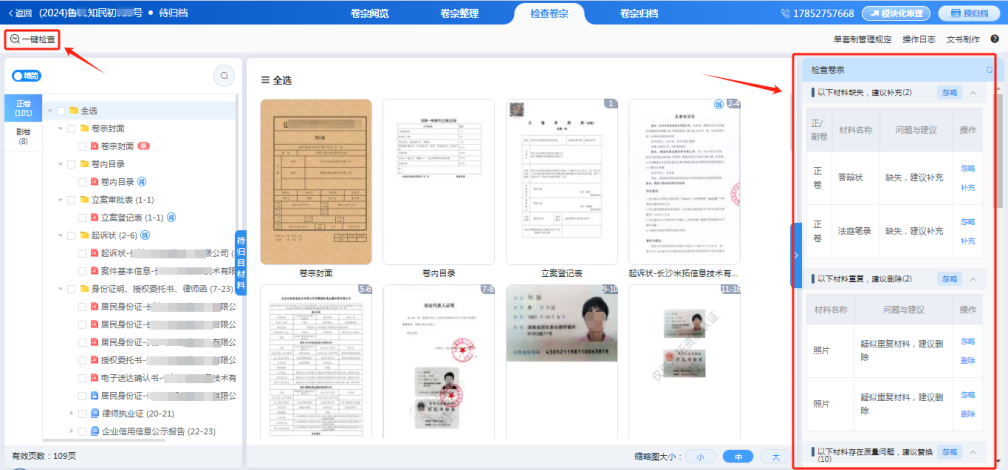The image size is (1008, 470).
Task: Tick the 卷内目录 folder checkbox
Action: (x=71, y=164)
